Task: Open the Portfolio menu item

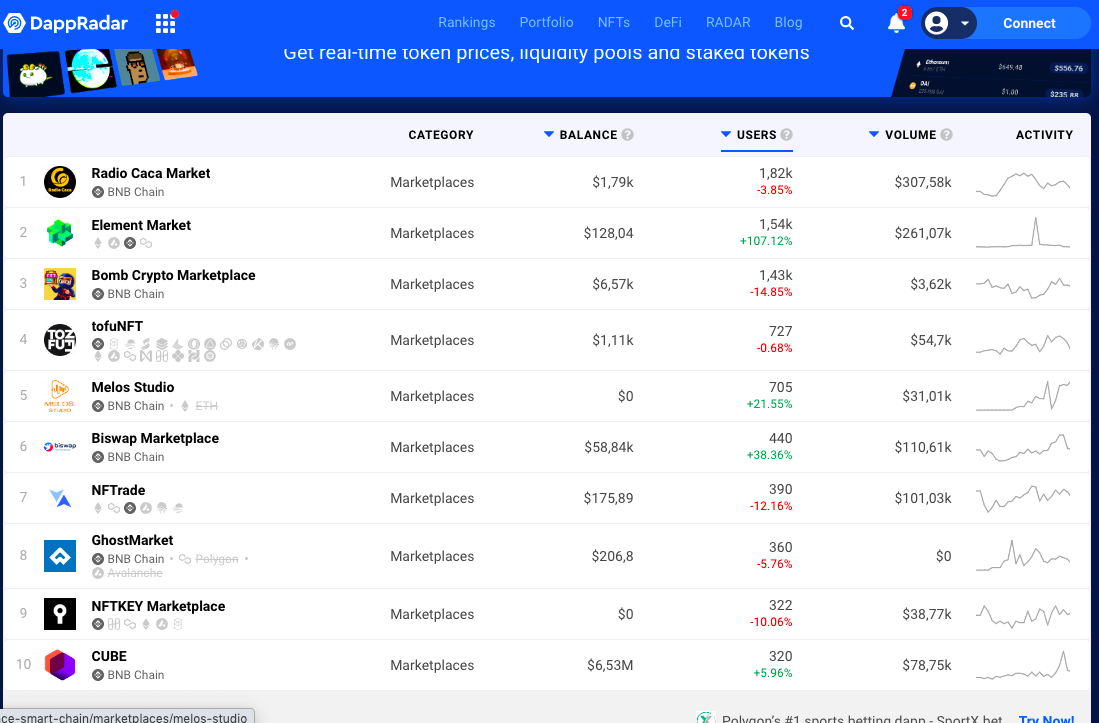Action: pos(546,22)
